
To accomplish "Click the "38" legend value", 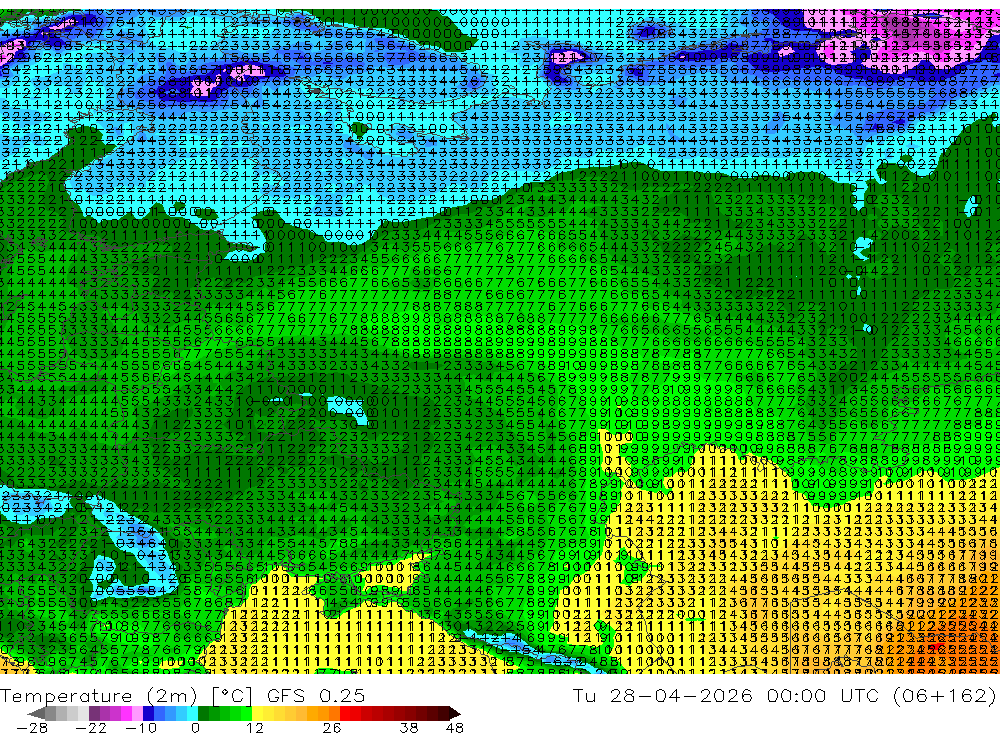I will 409,728.
